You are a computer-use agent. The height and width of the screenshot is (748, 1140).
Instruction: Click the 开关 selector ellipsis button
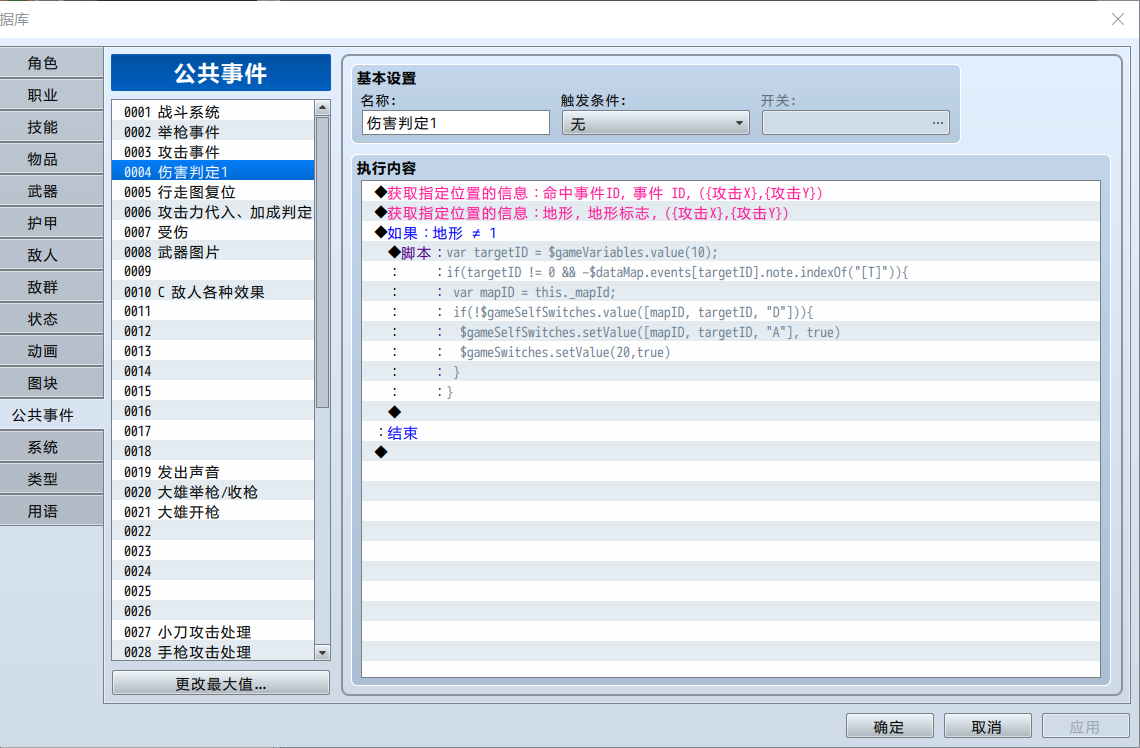tap(938, 123)
